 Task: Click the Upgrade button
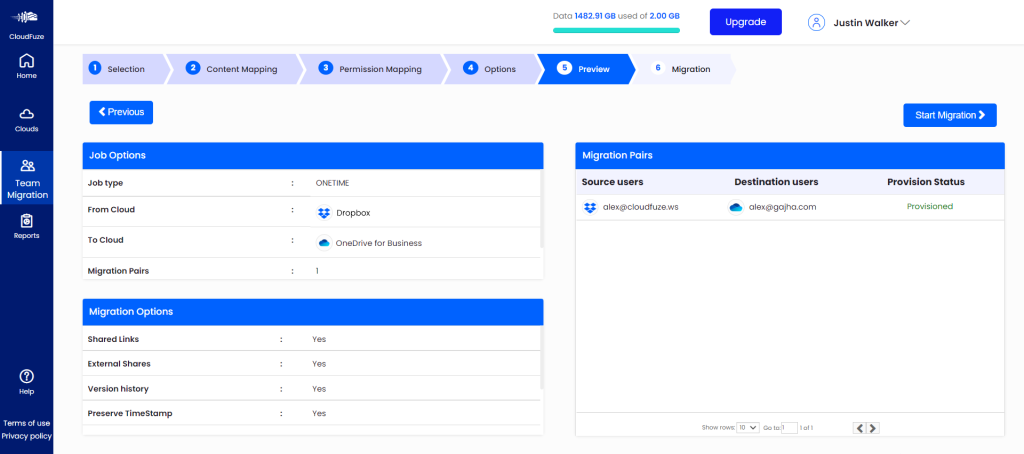coord(745,22)
